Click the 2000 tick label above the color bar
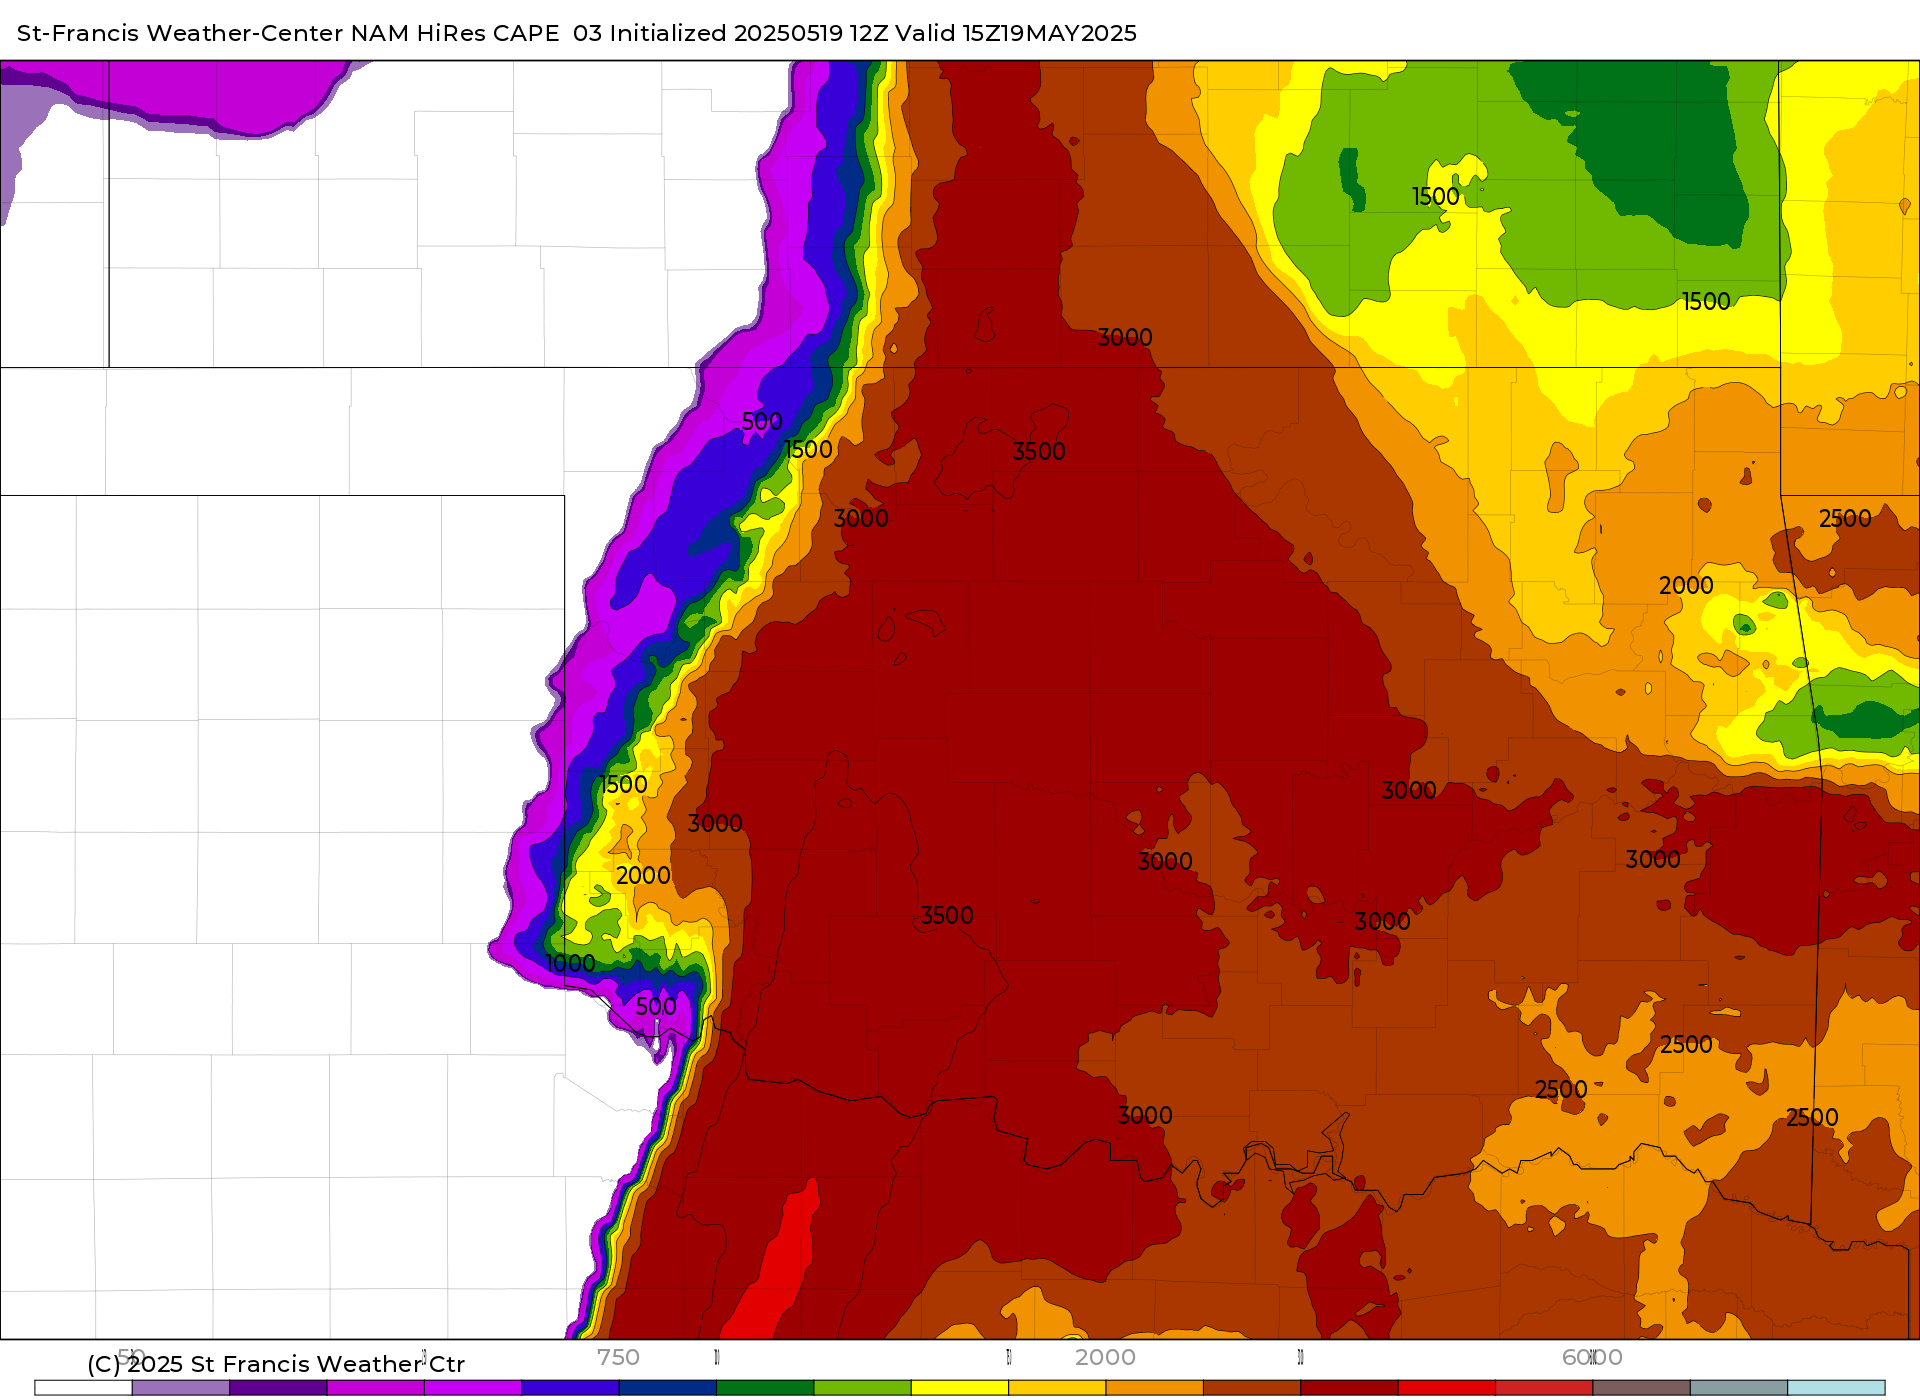Image resolution: width=1920 pixels, height=1400 pixels. click(x=1105, y=1357)
